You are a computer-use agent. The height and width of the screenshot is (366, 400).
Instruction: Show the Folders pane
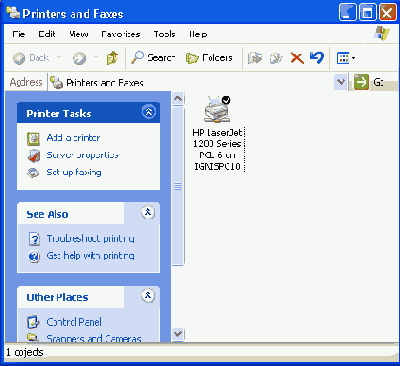tap(209, 58)
